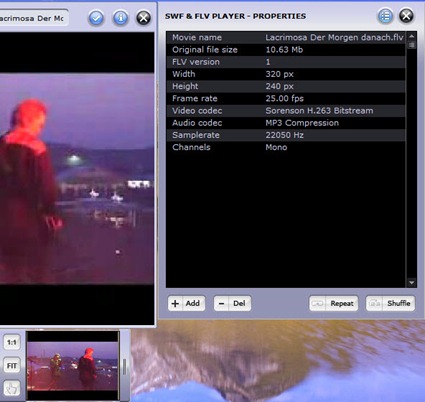Screen dimensions: 425x402
Task: Click the vertical slider handle beside thumbnail
Action: [x=124, y=366]
